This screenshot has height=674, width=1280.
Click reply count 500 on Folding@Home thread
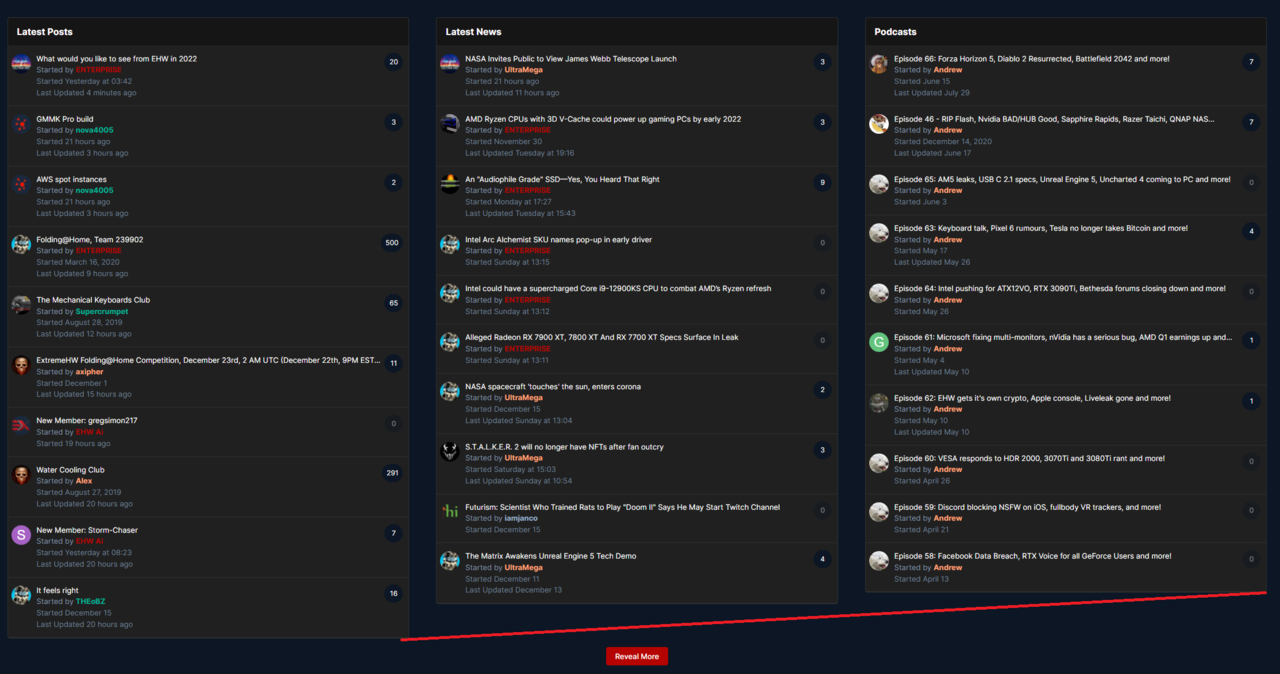[392, 243]
